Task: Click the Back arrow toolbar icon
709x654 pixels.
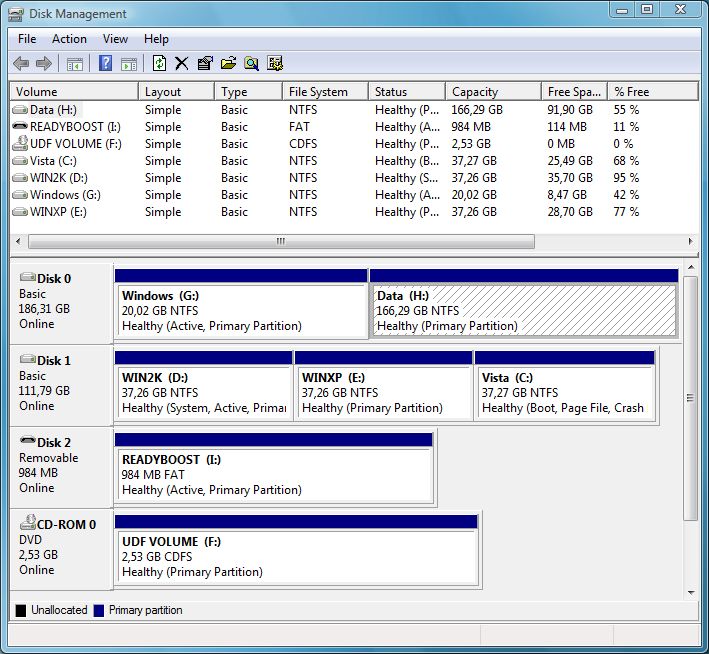Action: click(21, 63)
